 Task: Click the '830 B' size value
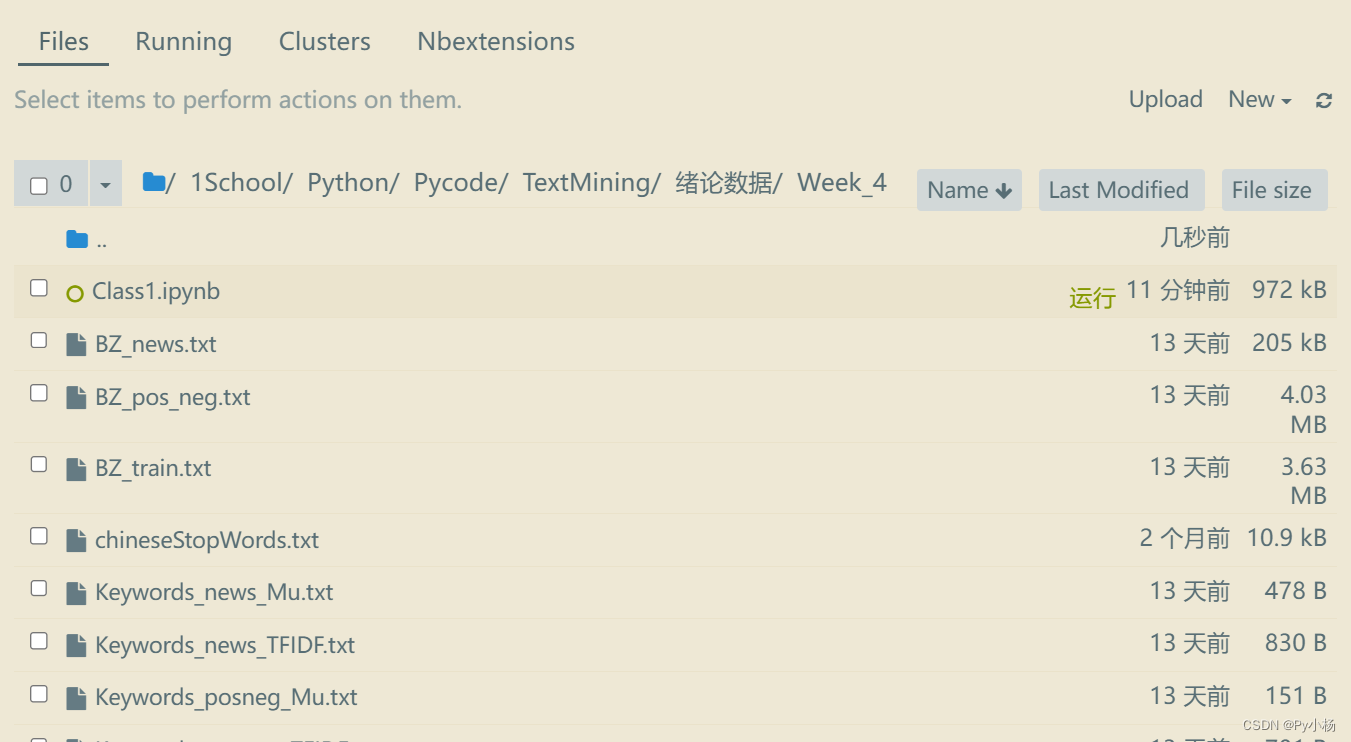1295,644
